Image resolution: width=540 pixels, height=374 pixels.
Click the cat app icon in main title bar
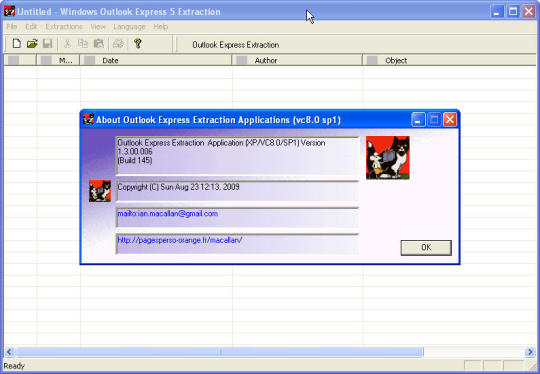click(9, 11)
